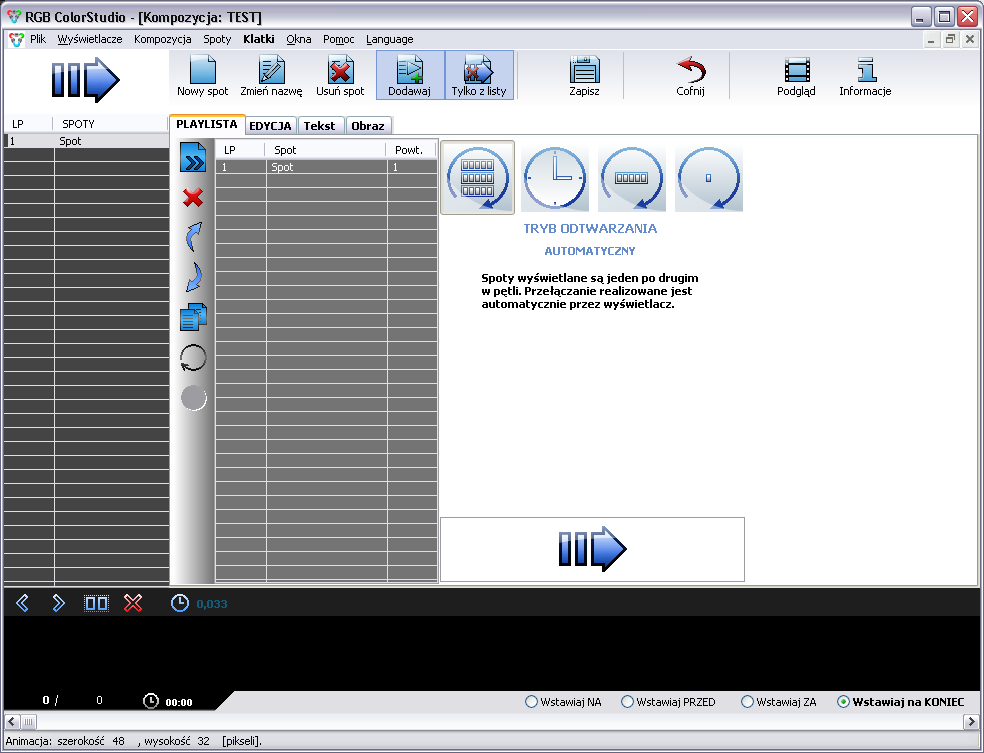This screenshot has height=753, width=984.
Task: Select Spot entry in playlist table
Action: [326, 167]
